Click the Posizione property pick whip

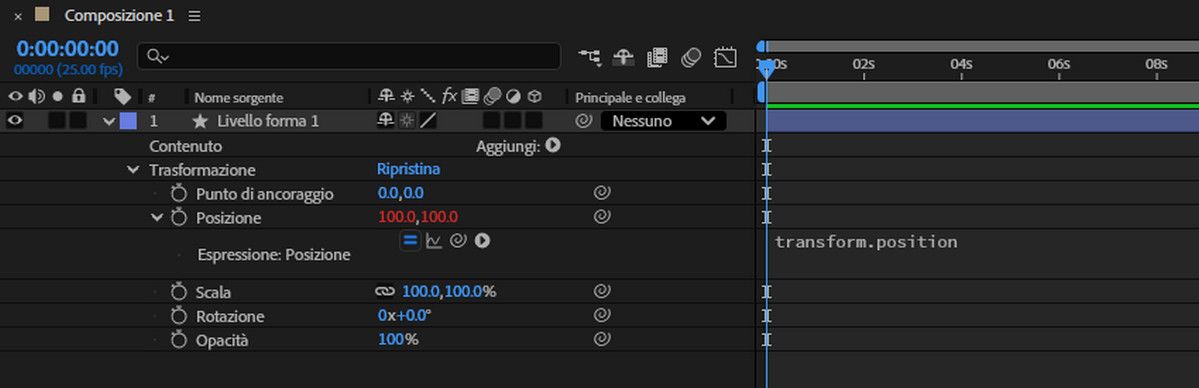(x=602, y=217)
